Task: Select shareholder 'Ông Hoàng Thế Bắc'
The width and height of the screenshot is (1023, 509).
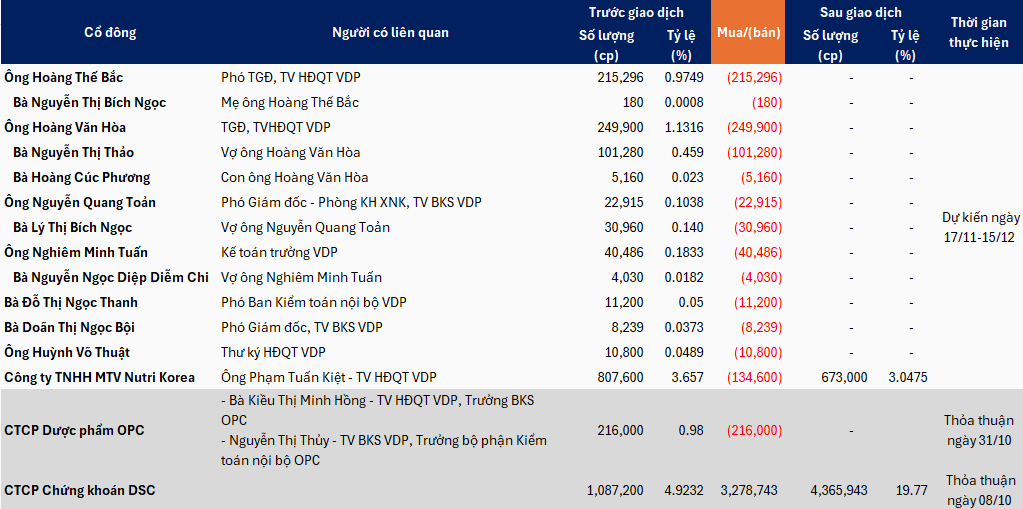Action: click(64, 77)
